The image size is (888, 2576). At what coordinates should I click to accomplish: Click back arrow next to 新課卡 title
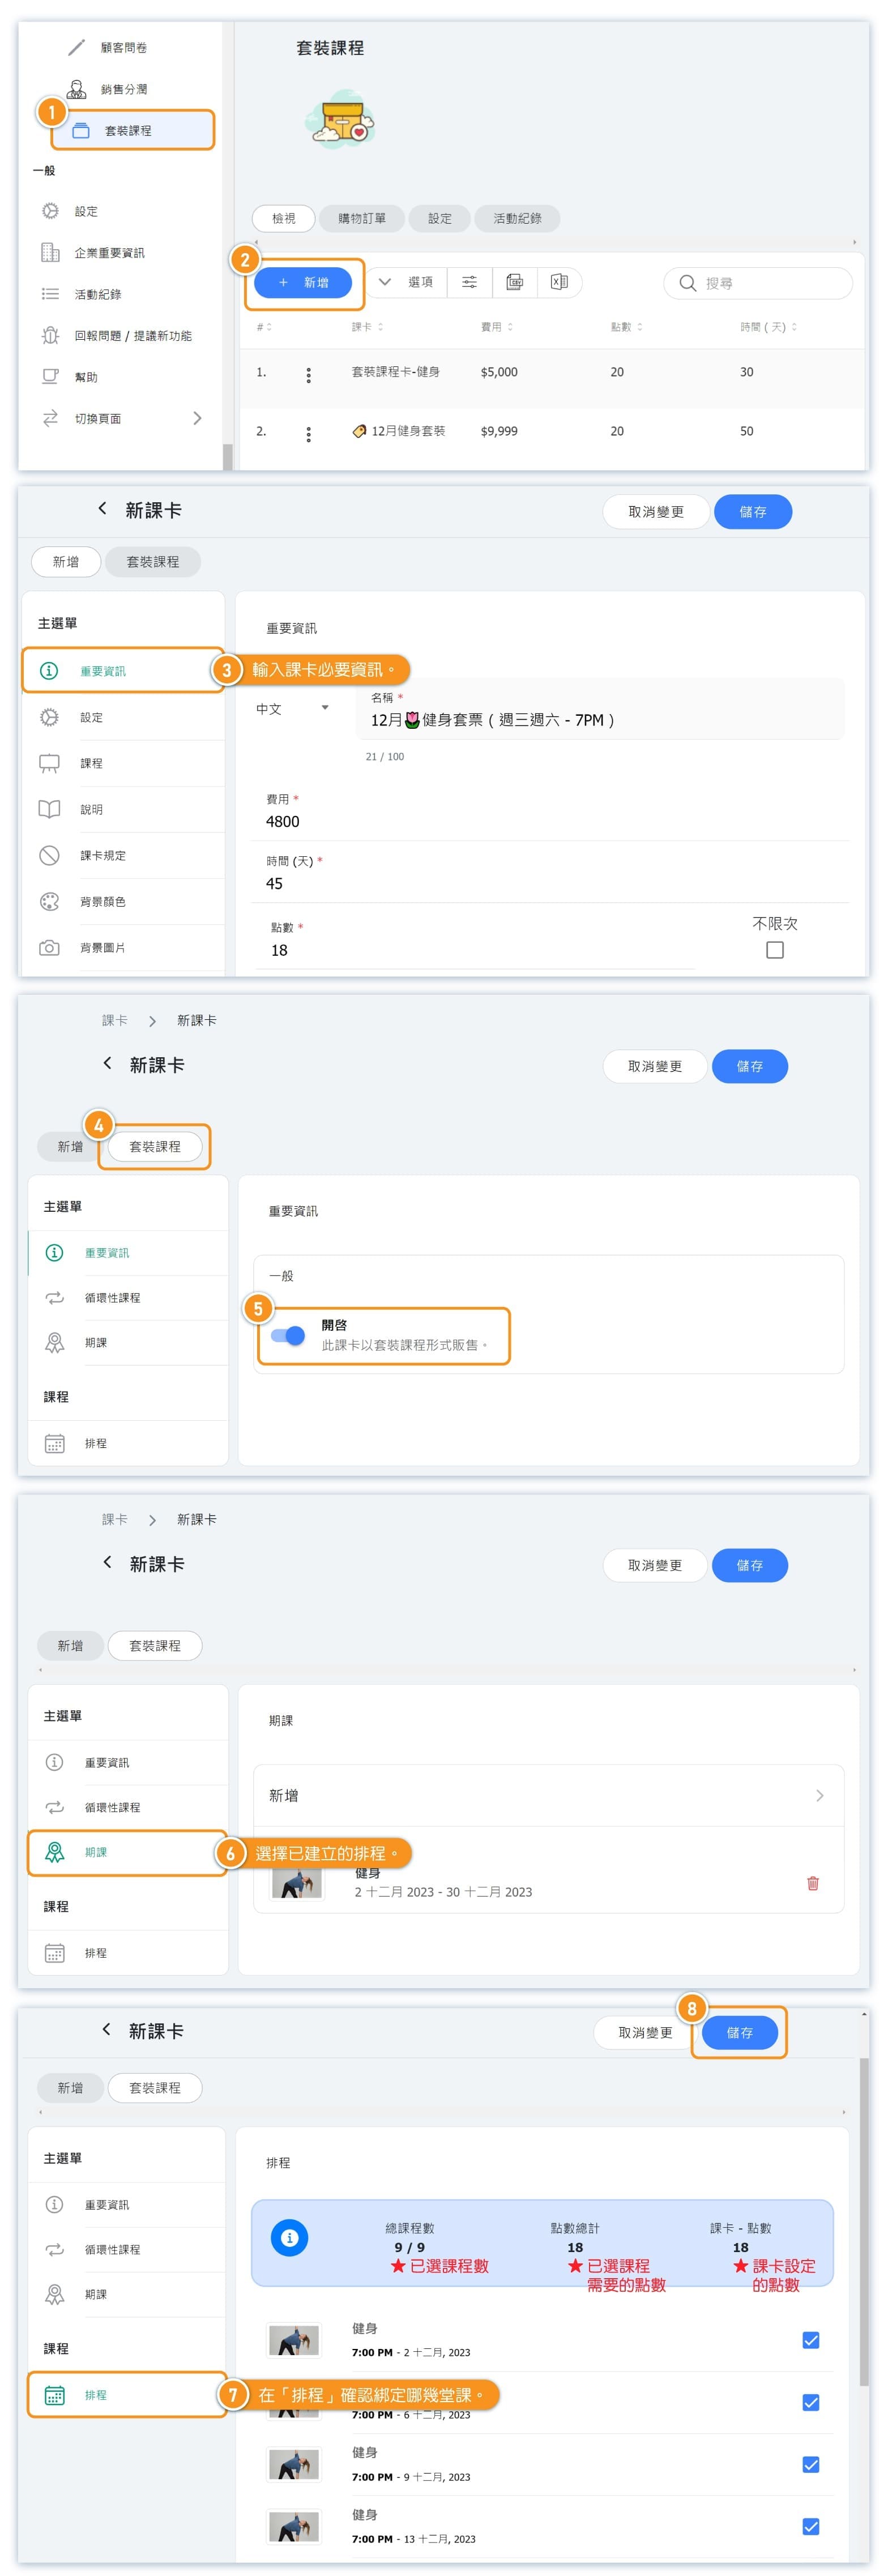point(102,509)
